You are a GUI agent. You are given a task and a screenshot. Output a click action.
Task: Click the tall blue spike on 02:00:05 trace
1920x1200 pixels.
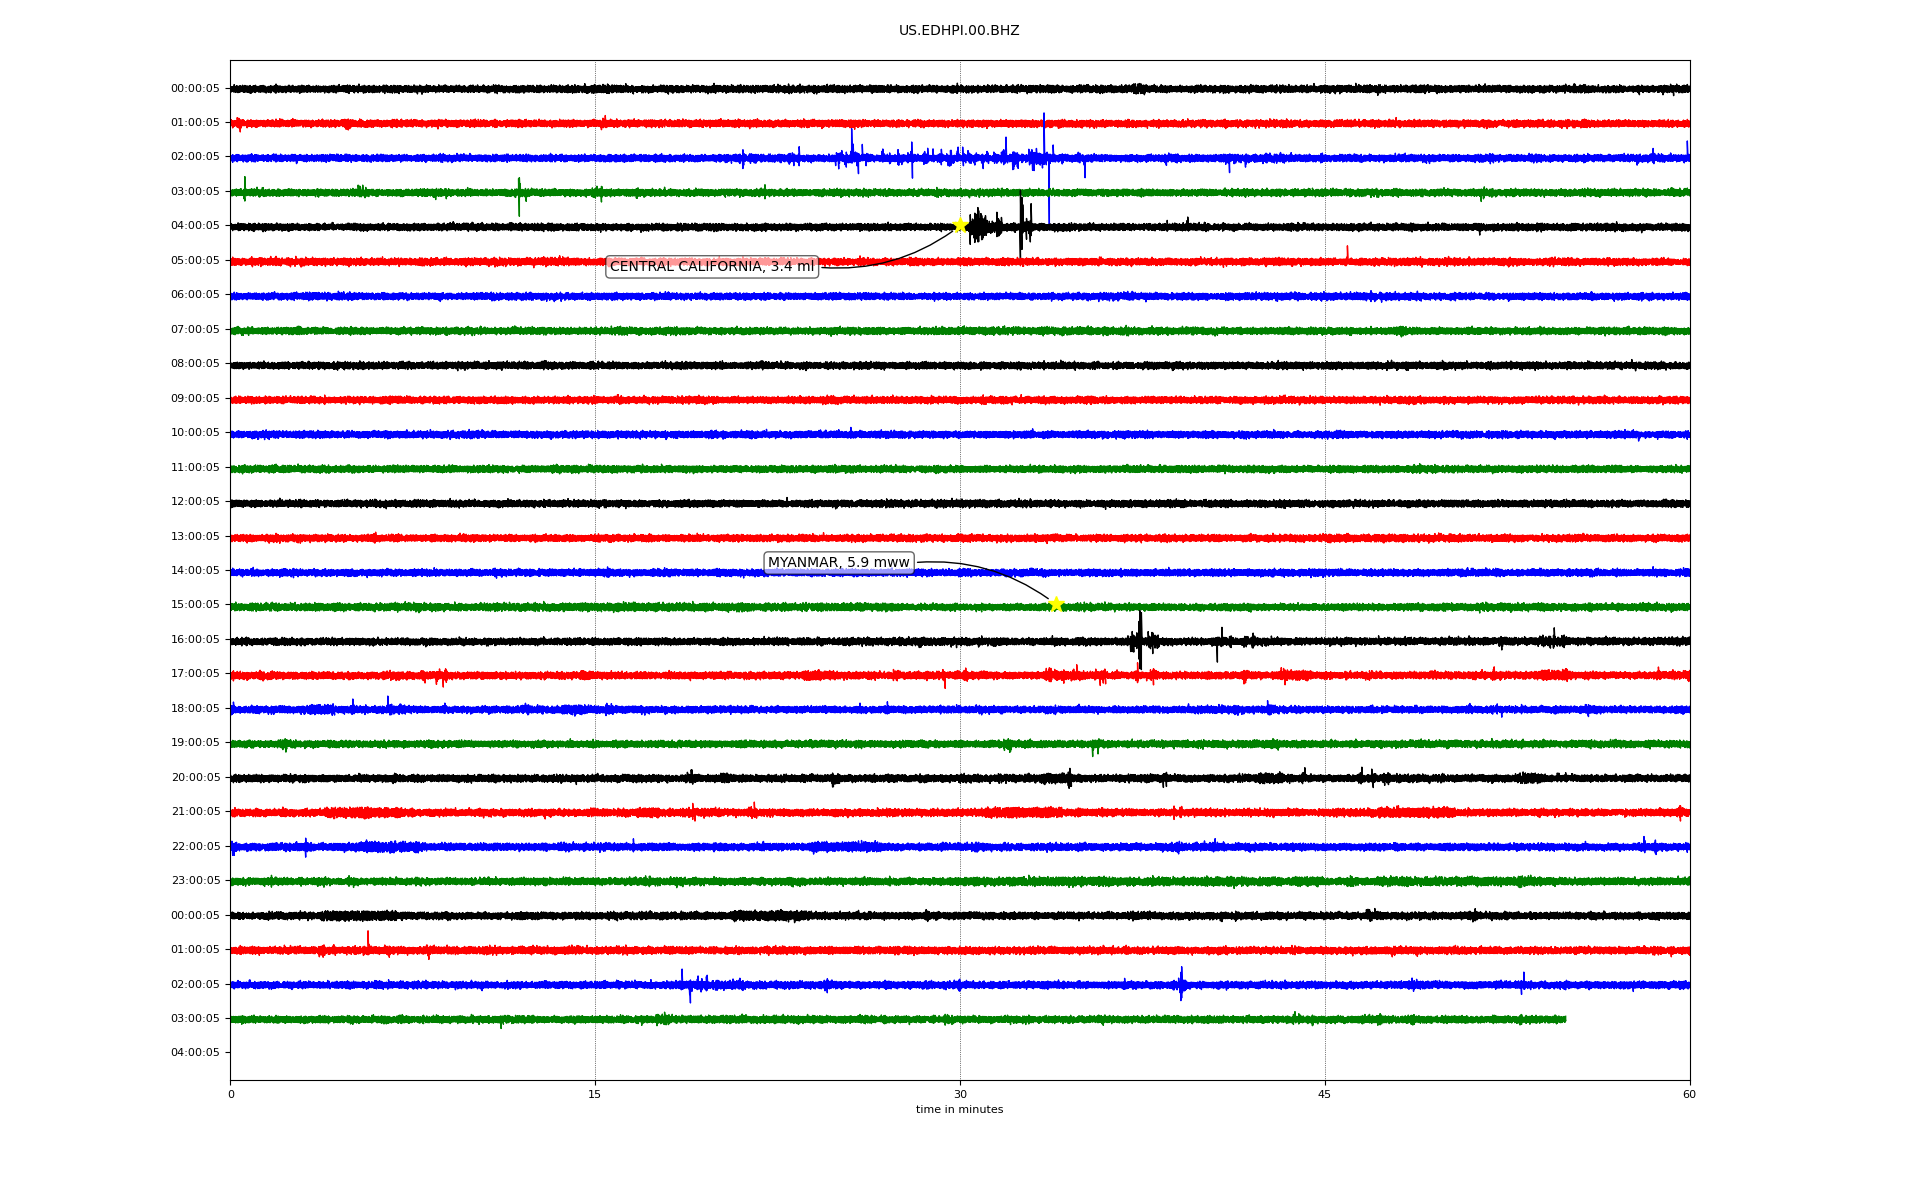tap(1044, 135)
